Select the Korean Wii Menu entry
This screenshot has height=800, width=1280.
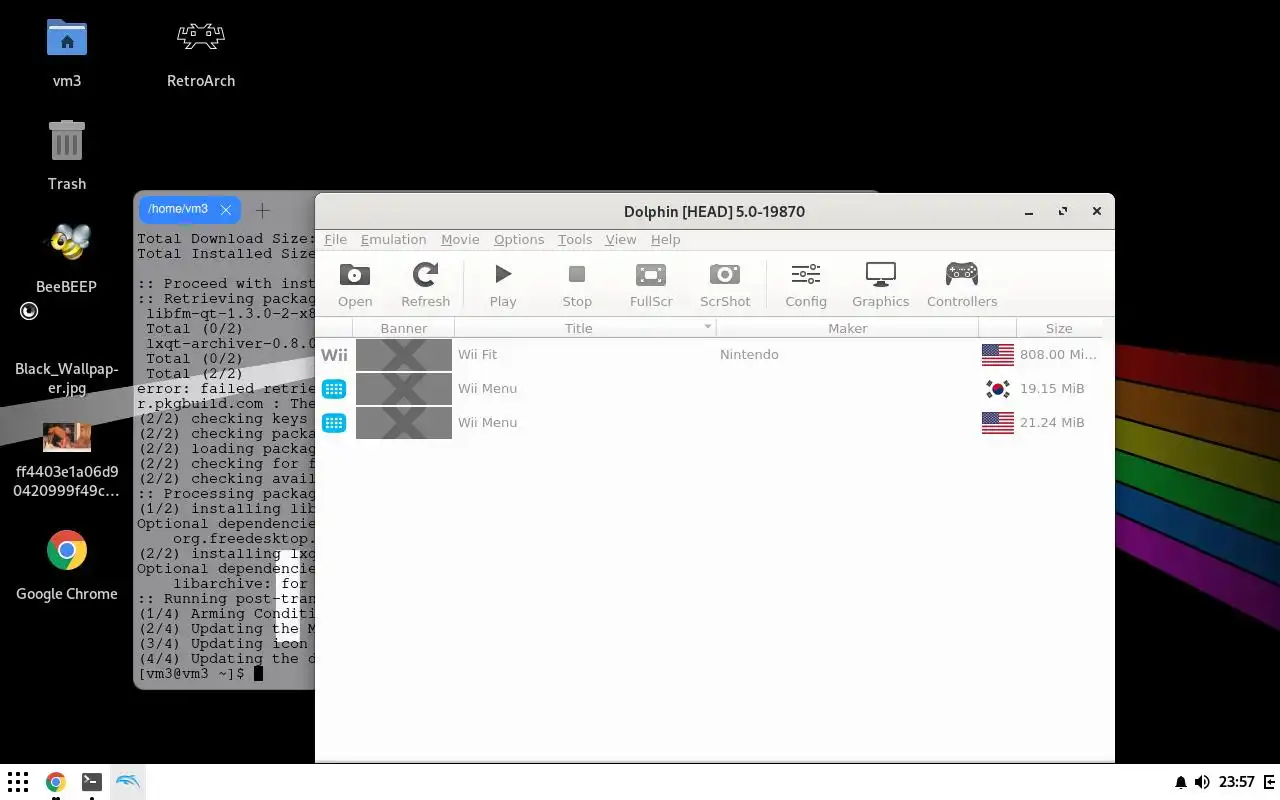[709, 389]
